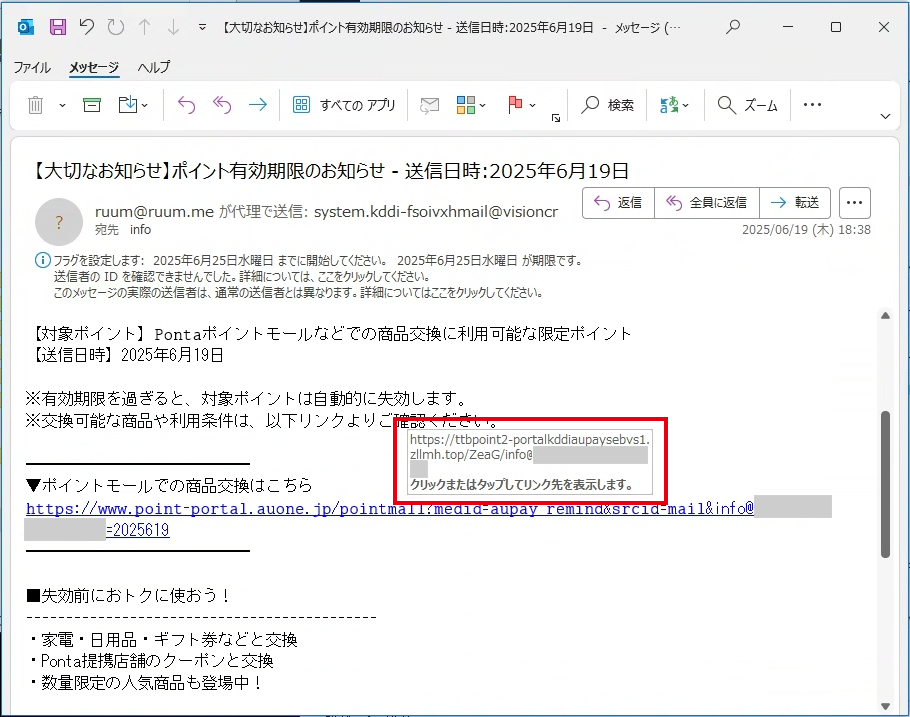Archive the message with archive icon
This screenshot has height=717, width=910.
(x=92, y=105)
